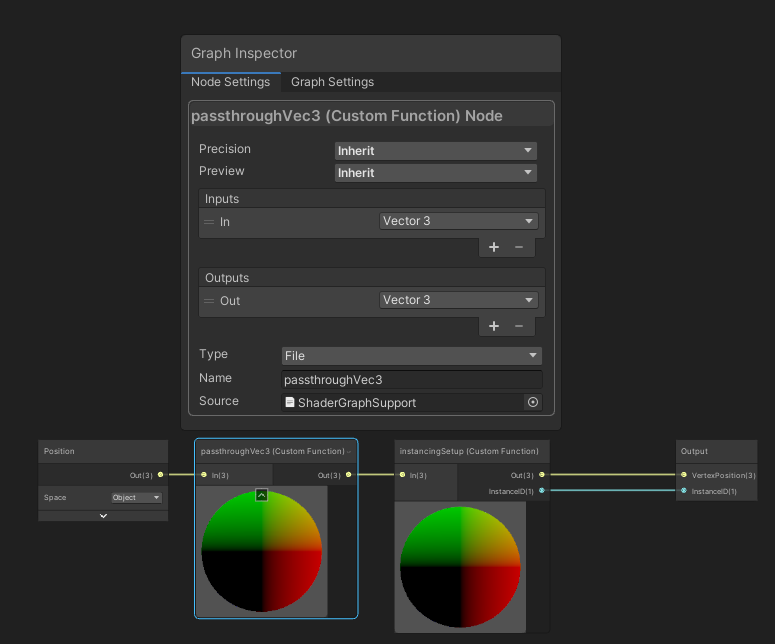Collapse the passthroughVec3 node preview
The width and height of the screenshot is (775, 644).
(x=261, y=495)
